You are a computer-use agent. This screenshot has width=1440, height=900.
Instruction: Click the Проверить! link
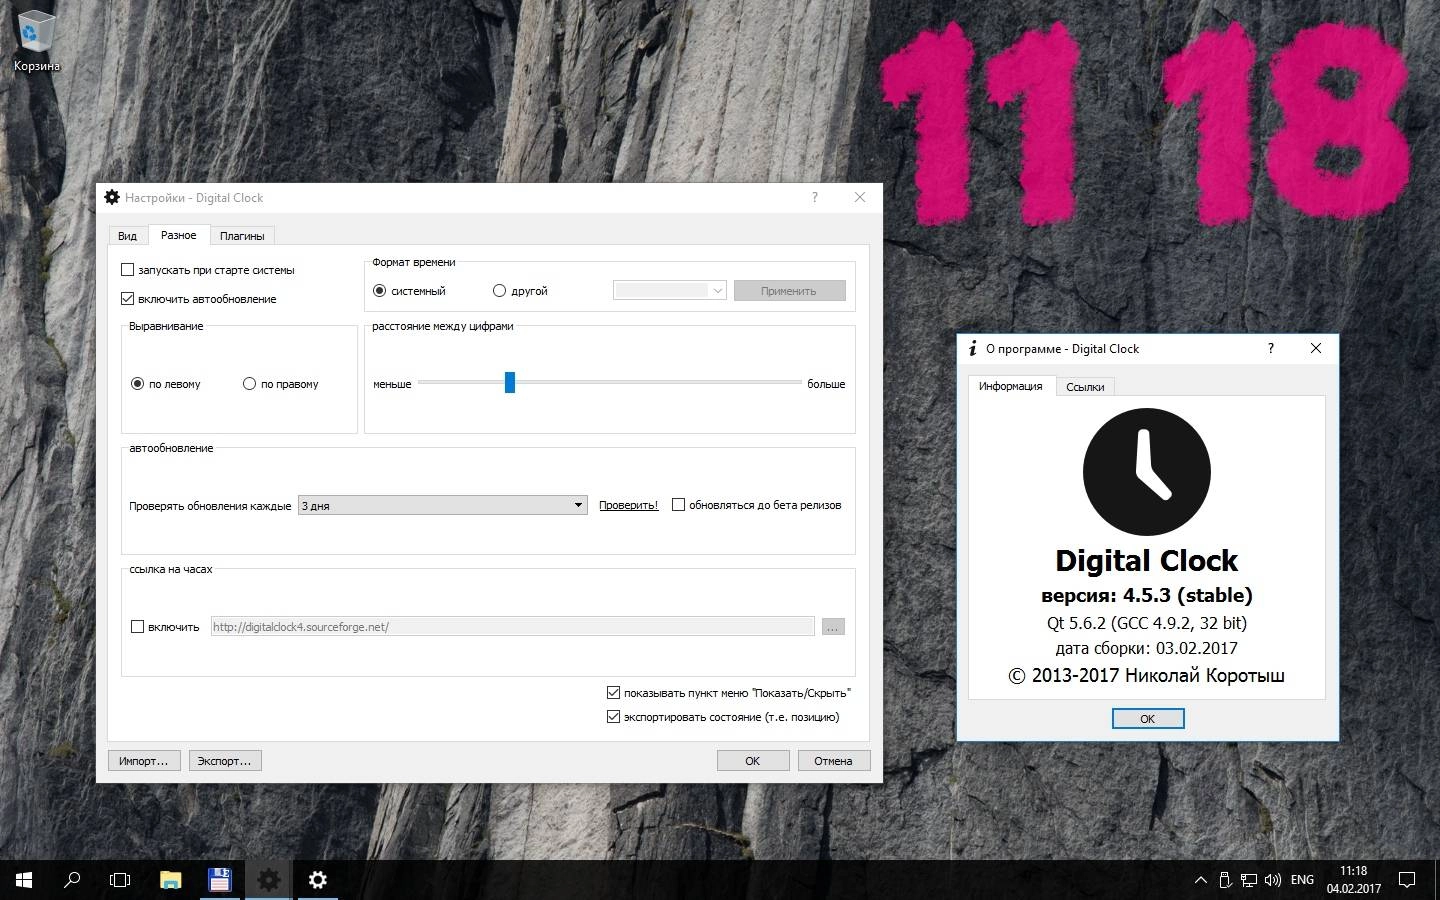click(628, 506)
